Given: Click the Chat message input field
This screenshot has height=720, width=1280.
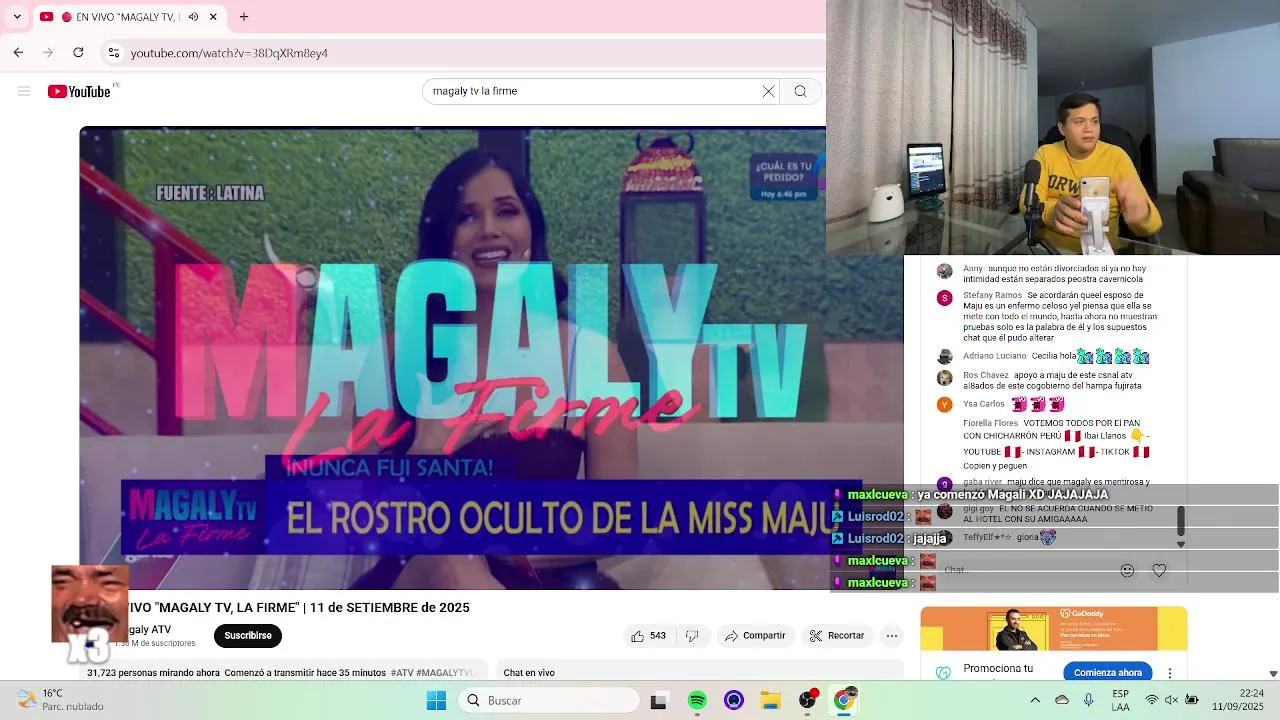Looking at the screenshot, I should pos(1025,570).
